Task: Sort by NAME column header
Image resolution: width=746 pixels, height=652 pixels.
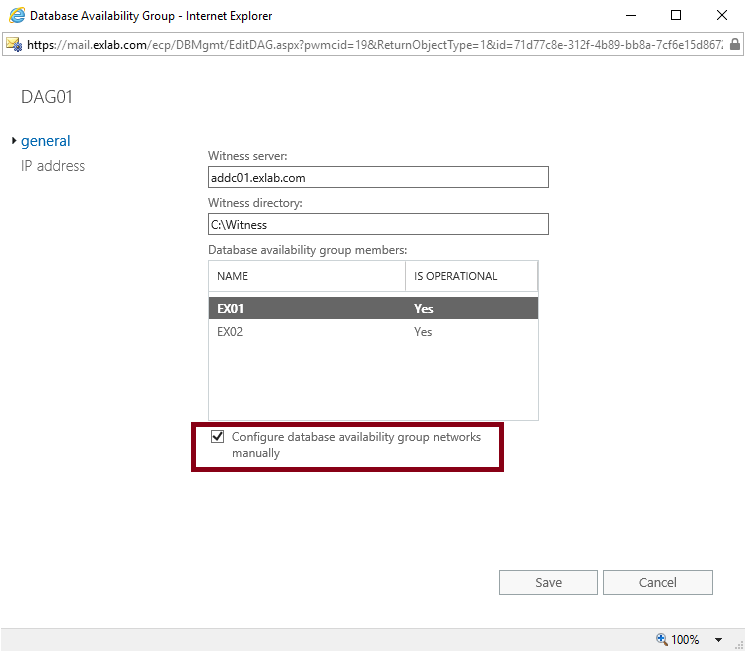Action: (x=307, y=276)
